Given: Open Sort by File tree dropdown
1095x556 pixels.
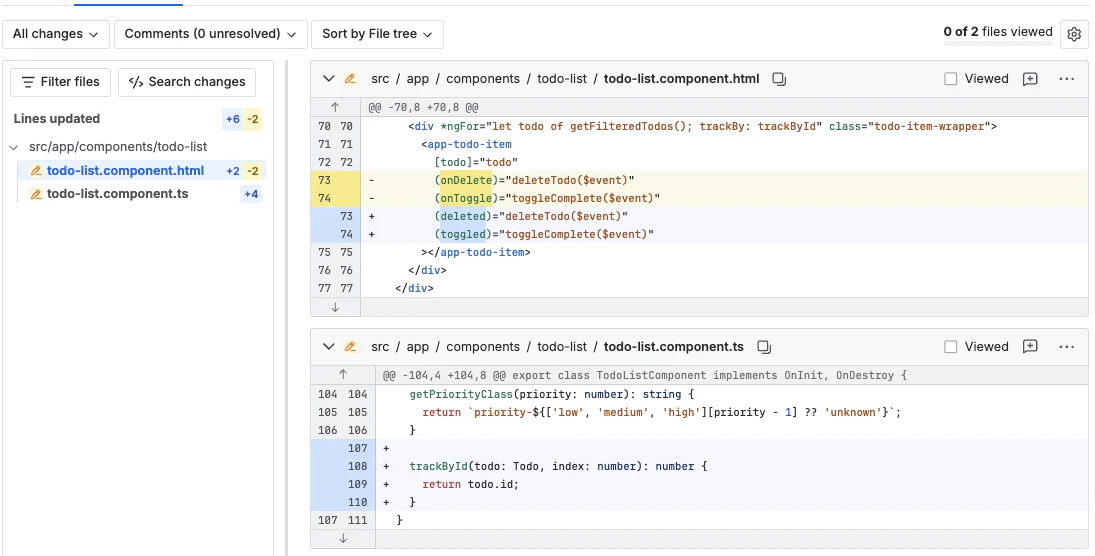Looking at the screenshot, I should click(377, 34).
